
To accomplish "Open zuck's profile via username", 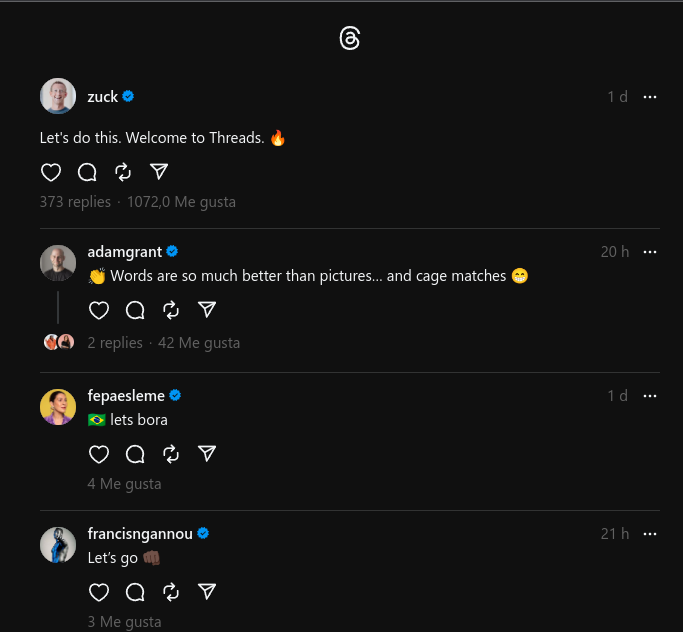I will [x=103, y=97].
